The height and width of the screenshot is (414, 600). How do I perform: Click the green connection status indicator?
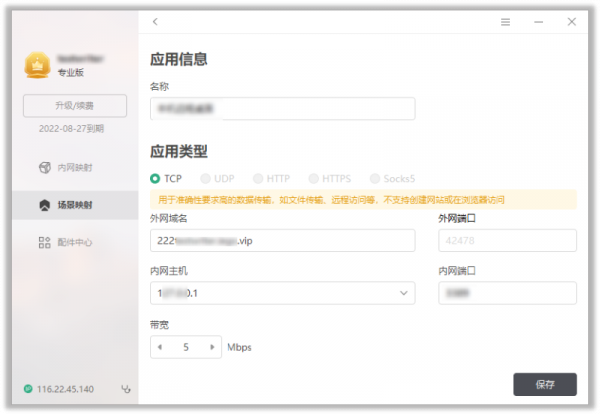27,389
